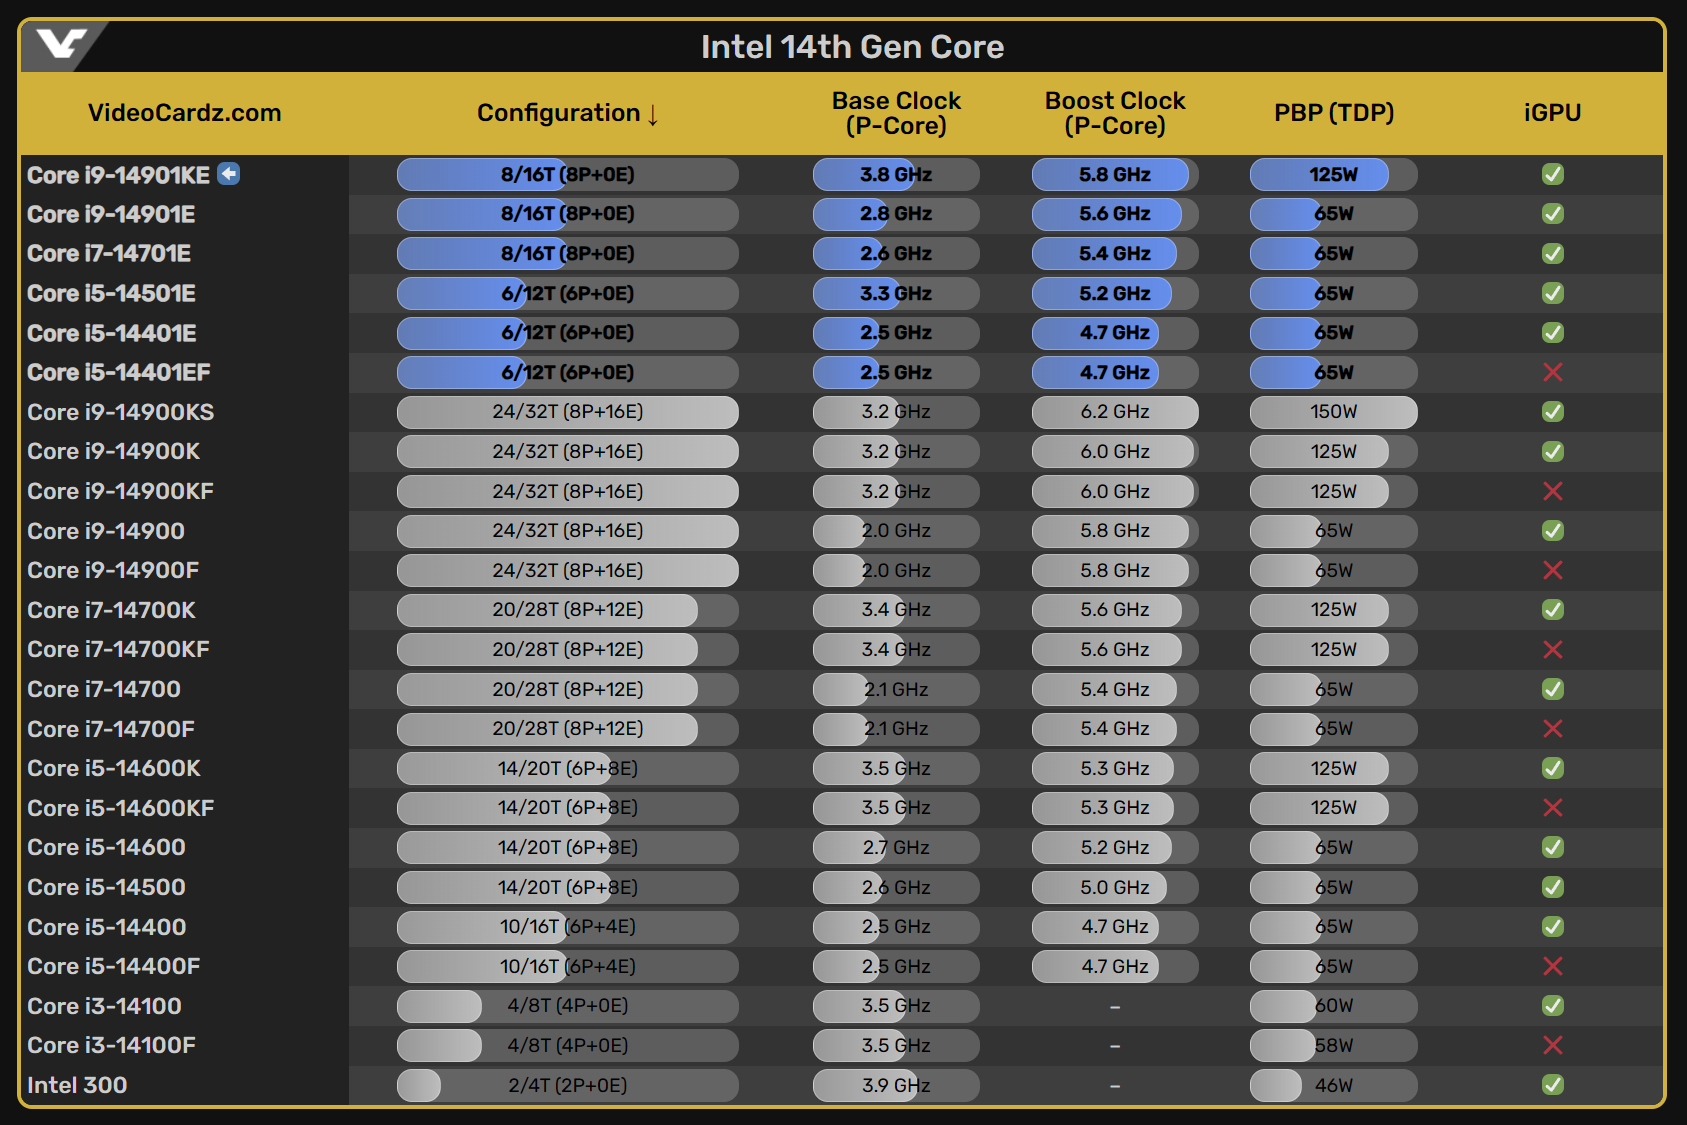Sort by the Configuration column header
The height and width of the screenshot is (1125, 1687).
coord(568,113)
